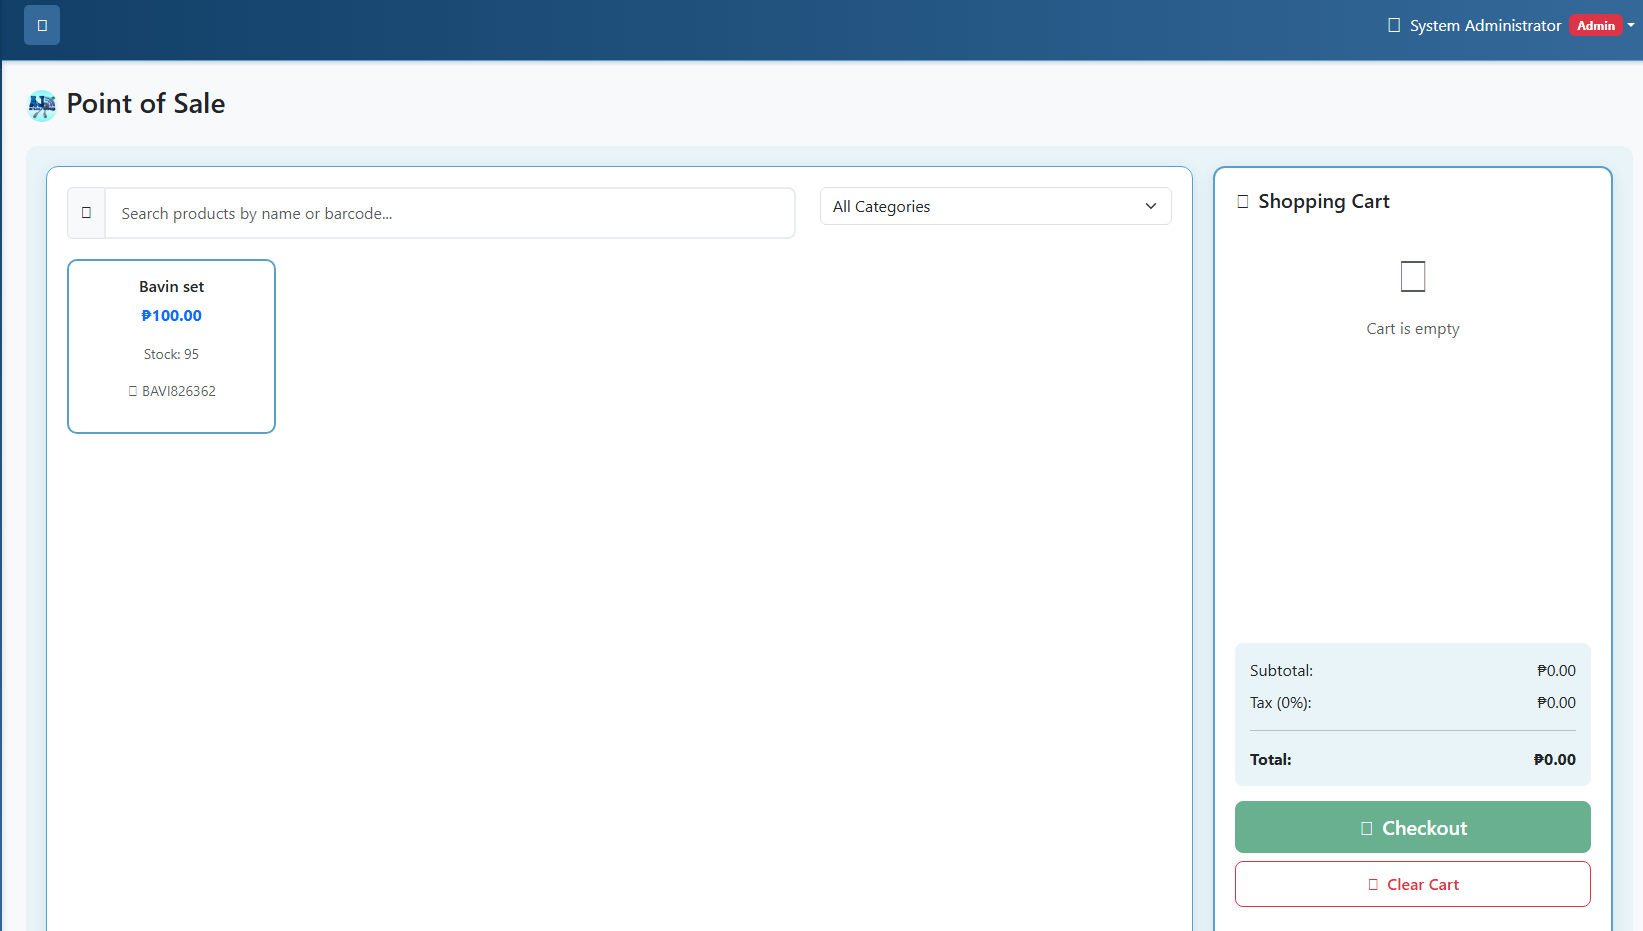Click the search magnifier icon

pos(86,213)
